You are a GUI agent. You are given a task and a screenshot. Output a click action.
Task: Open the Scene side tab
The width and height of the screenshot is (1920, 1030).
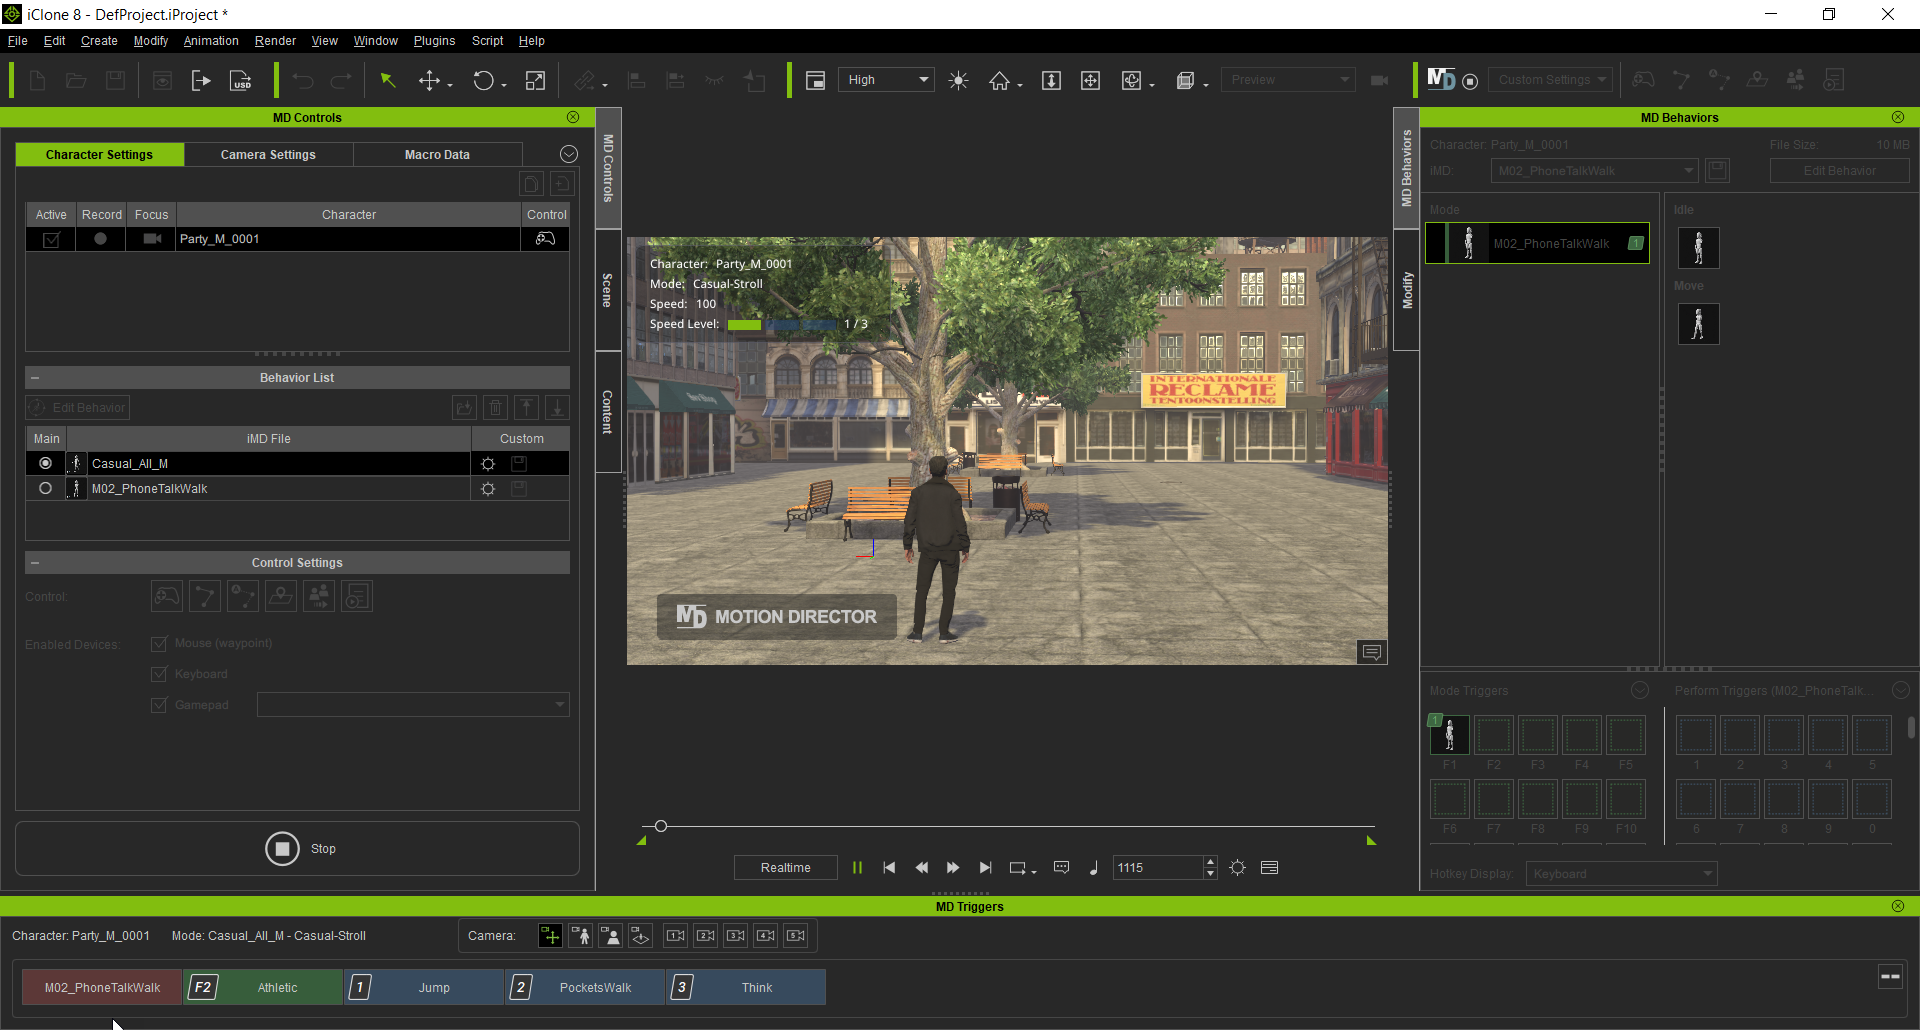coord(607,290)
